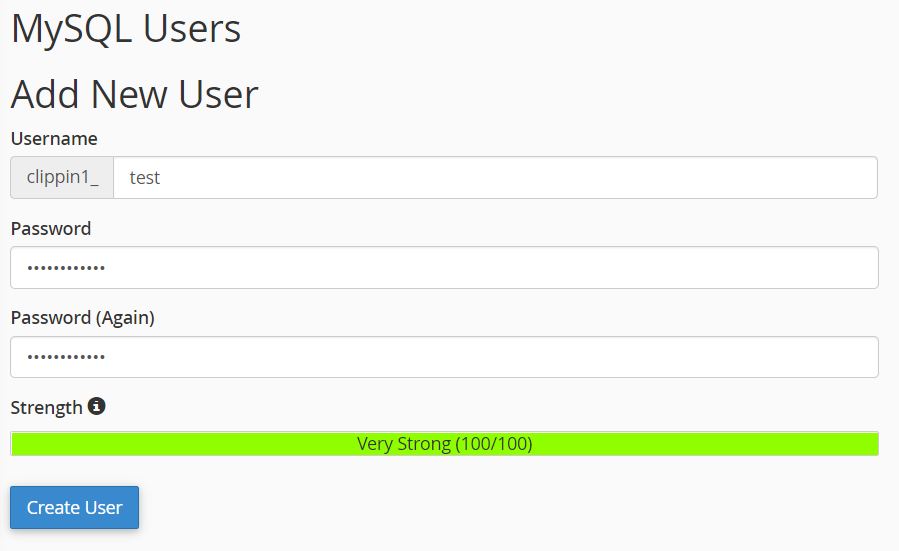Click the Create User button

(75, 507)
